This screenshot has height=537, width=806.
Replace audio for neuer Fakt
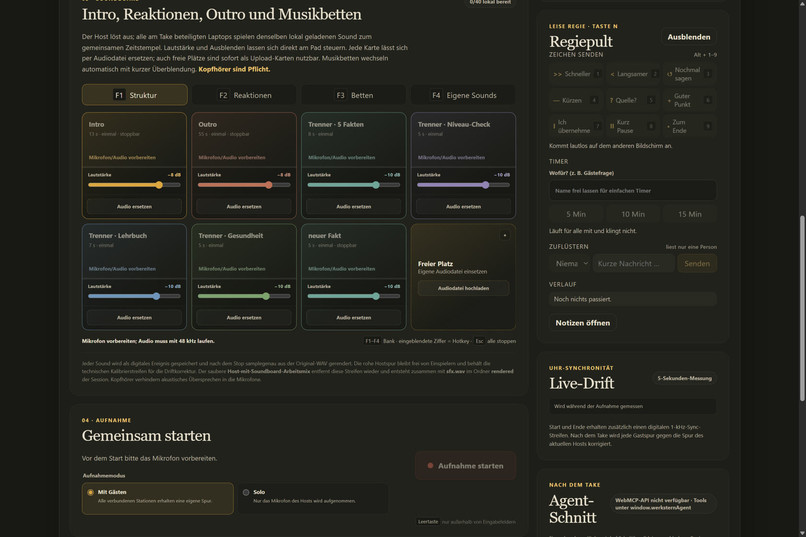pos(354,318)
